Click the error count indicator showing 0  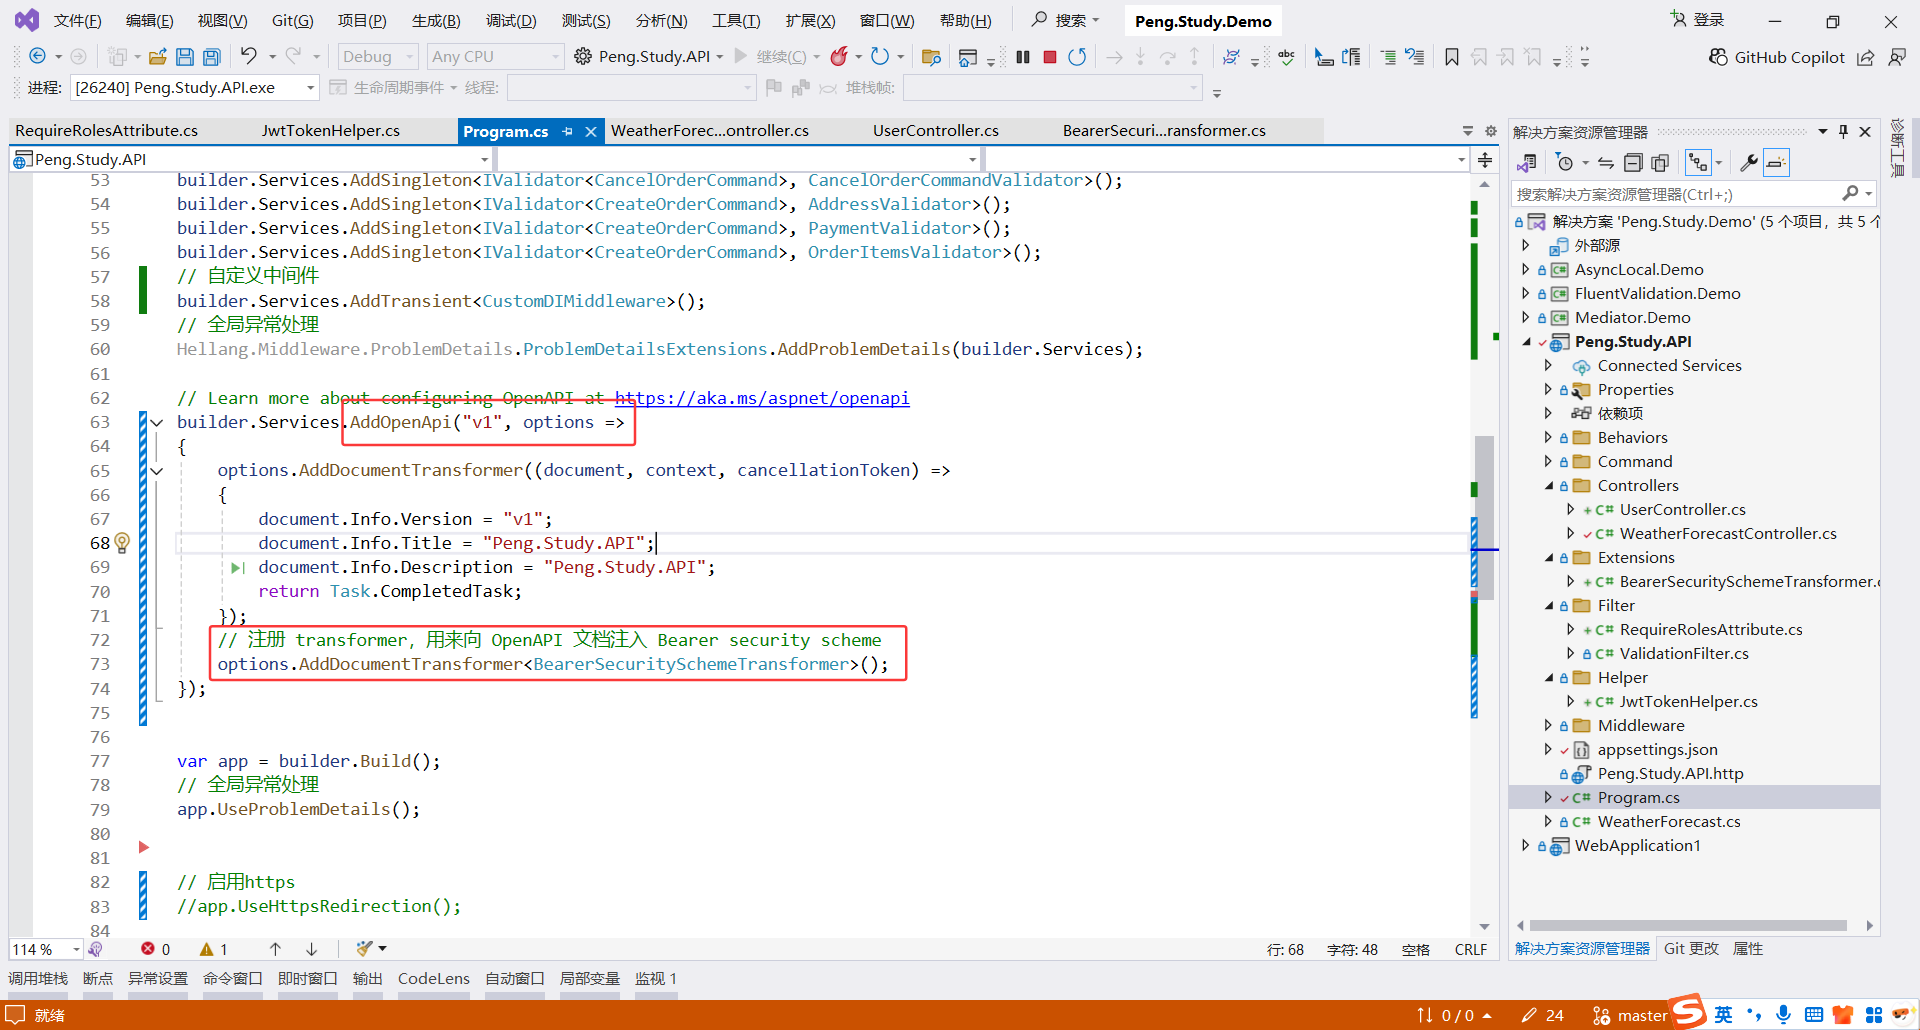click(x=156, y=949)
